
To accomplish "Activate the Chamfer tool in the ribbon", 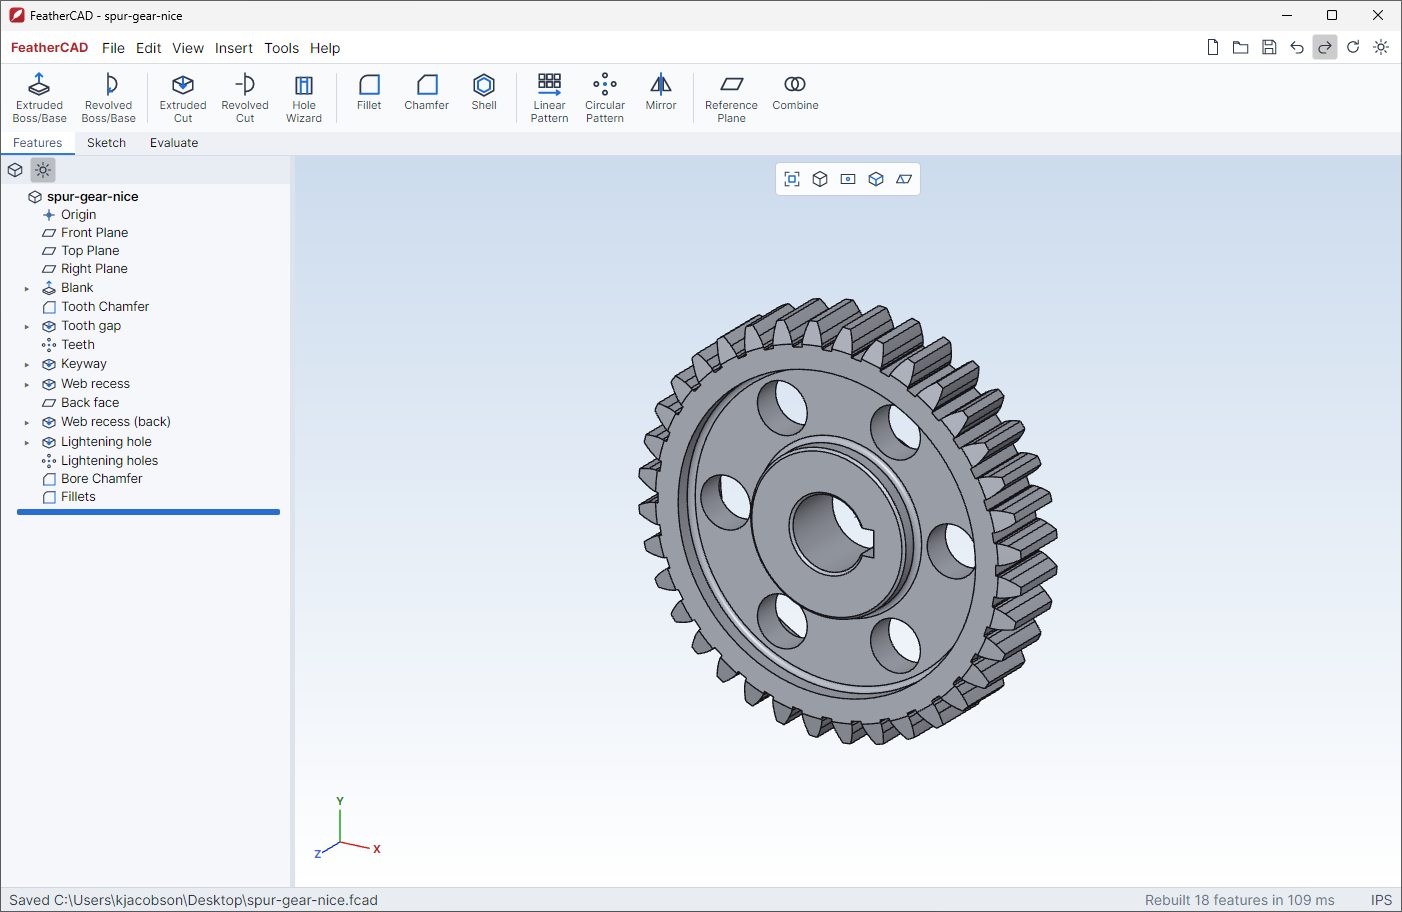I will [x=427, y=91].
